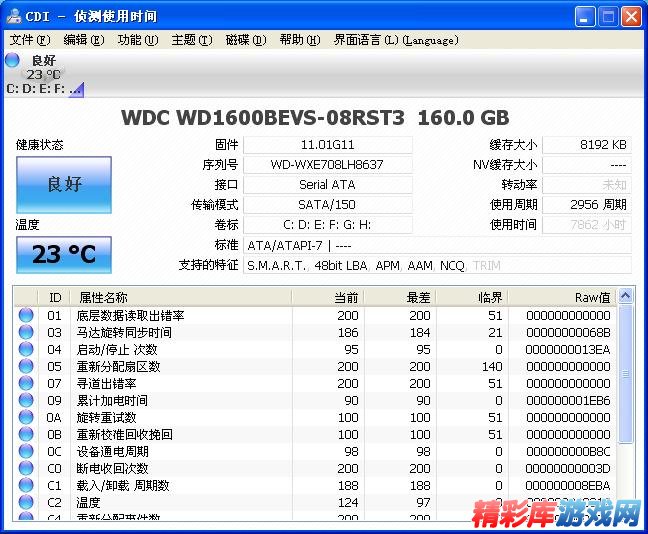This screenshot has width=648, height=534.
Task: Click the status icon for attribute 01 row
Action: pos(26,316)
